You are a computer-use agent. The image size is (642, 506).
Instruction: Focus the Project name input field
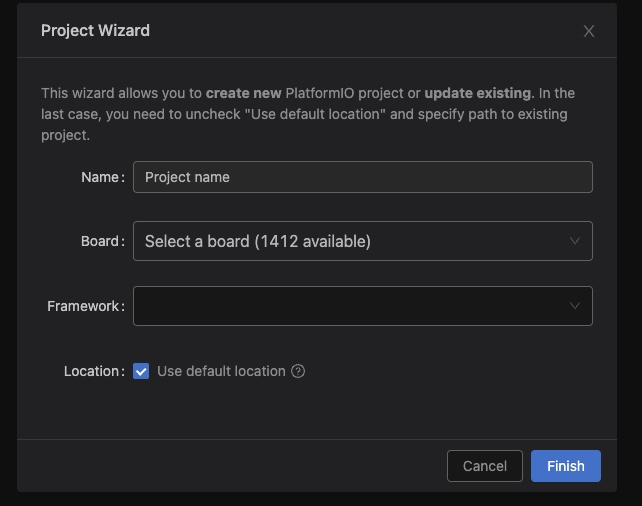[x=362, y=177]
